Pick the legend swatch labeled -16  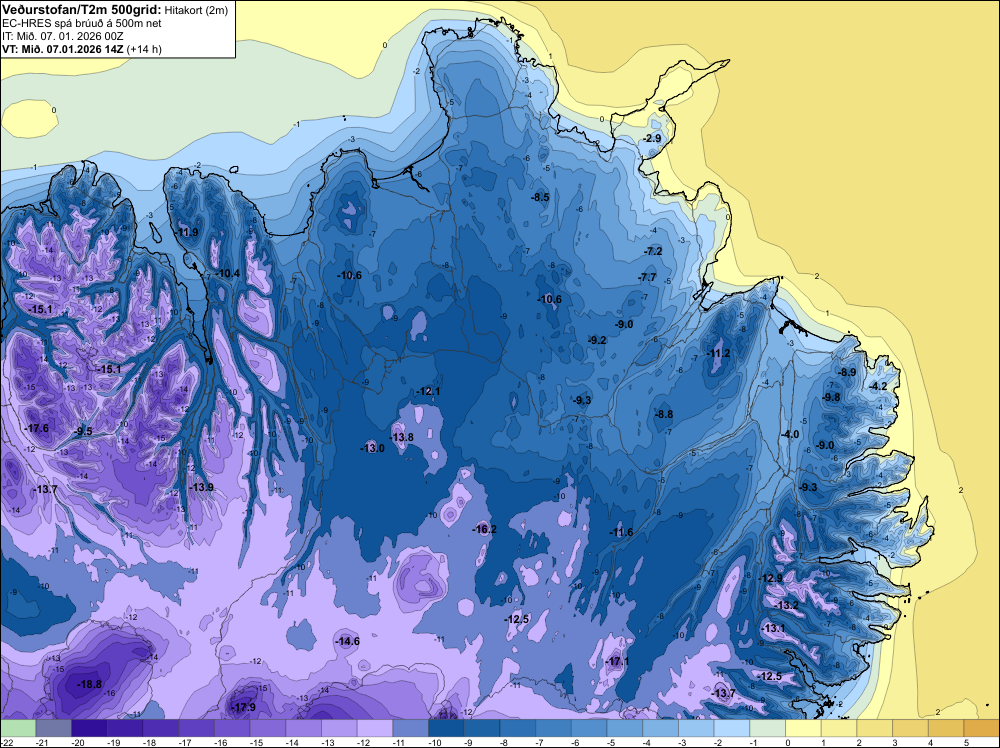[x=232, y=728]
